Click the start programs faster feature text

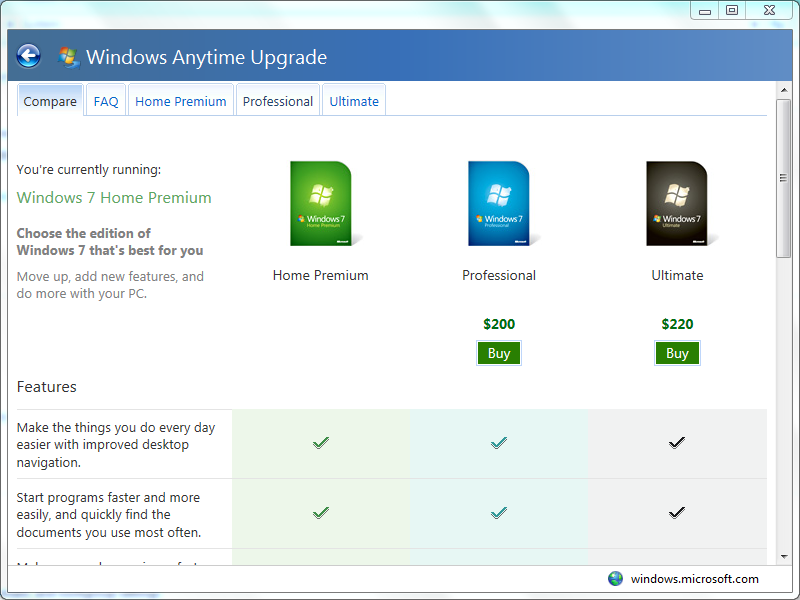pyautogui.click(x=109, y=515)
